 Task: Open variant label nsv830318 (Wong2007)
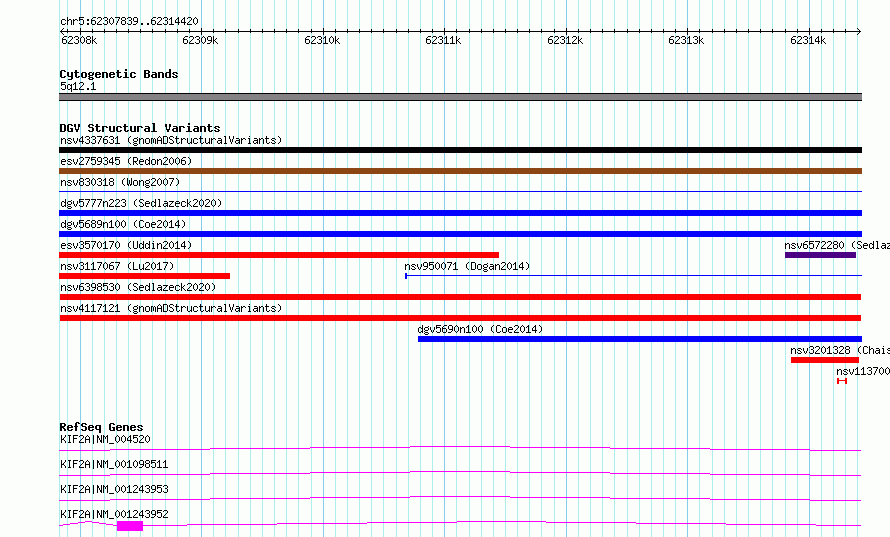pos(120,182)
